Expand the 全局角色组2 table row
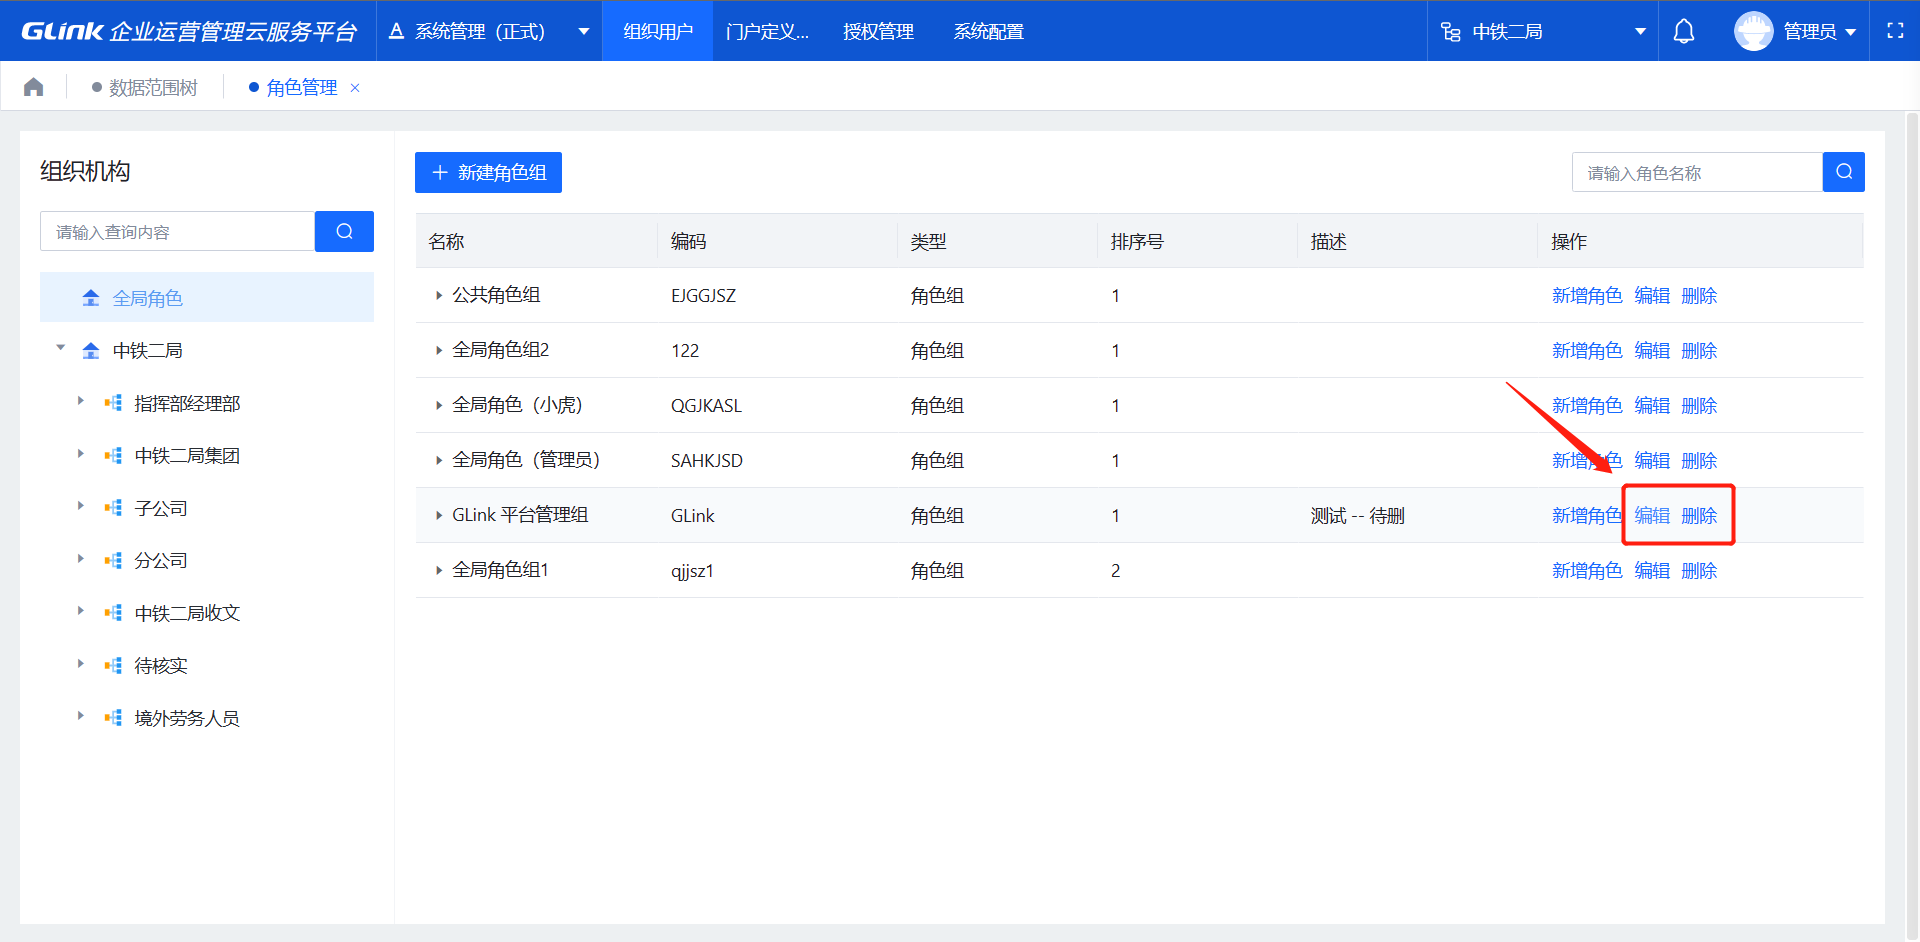This screenshot has width=1920, height=942. (438, 350)
